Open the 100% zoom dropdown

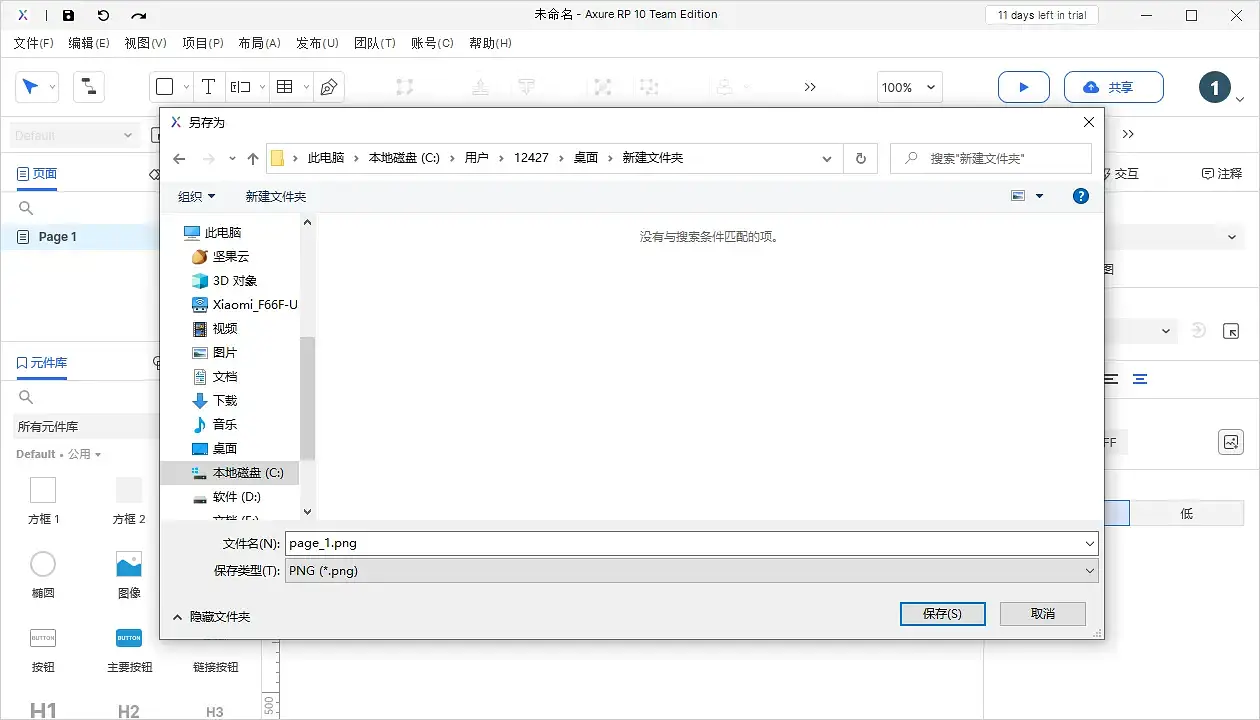click(908, 87)
